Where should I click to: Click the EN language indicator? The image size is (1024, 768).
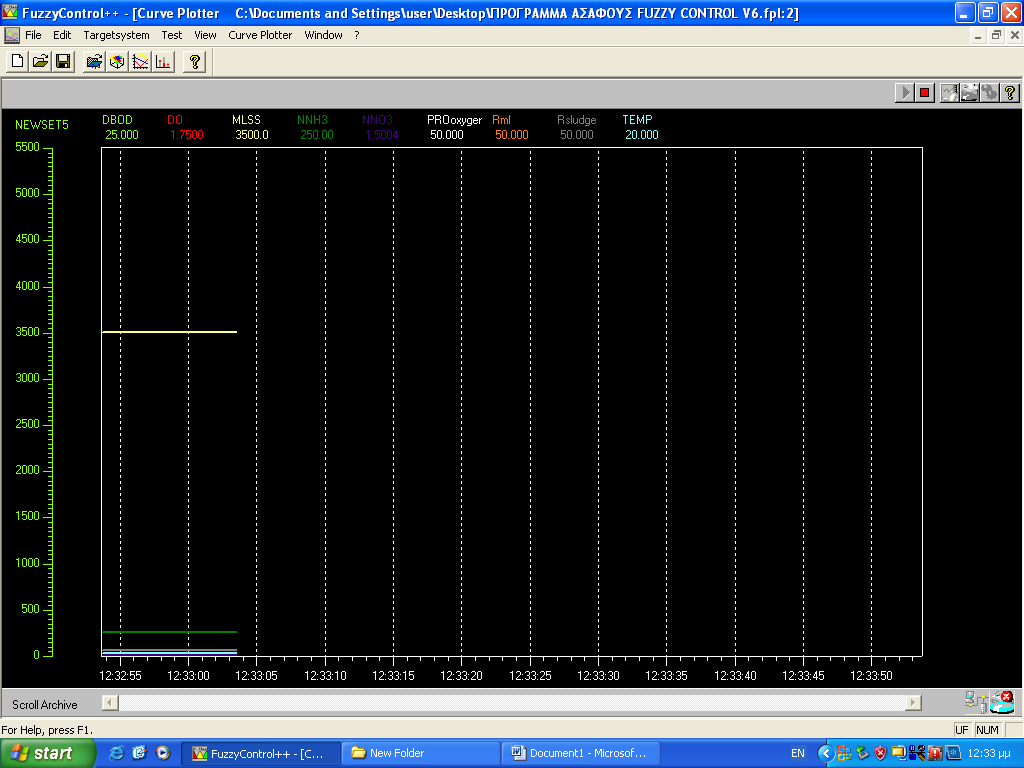coord(798,754)
